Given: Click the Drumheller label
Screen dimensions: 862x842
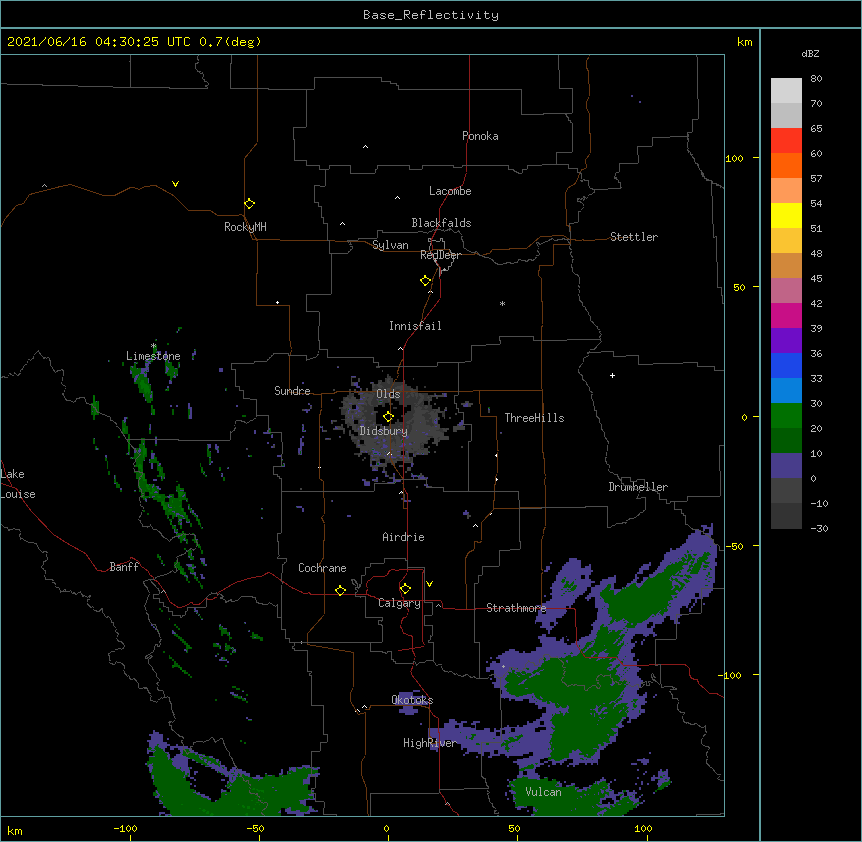Looking at the screenshot, I should pos(638,487).
